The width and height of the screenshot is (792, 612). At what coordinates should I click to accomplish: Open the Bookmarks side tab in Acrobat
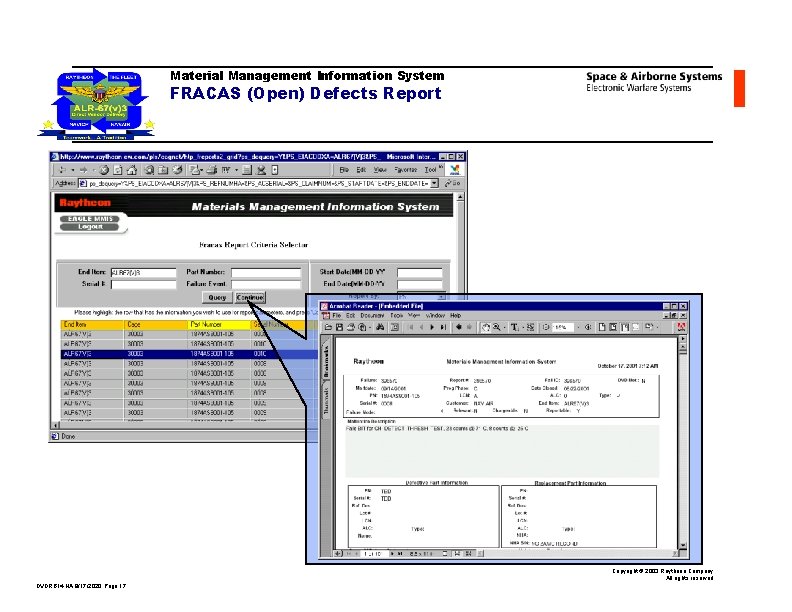[x=326, y=361]
